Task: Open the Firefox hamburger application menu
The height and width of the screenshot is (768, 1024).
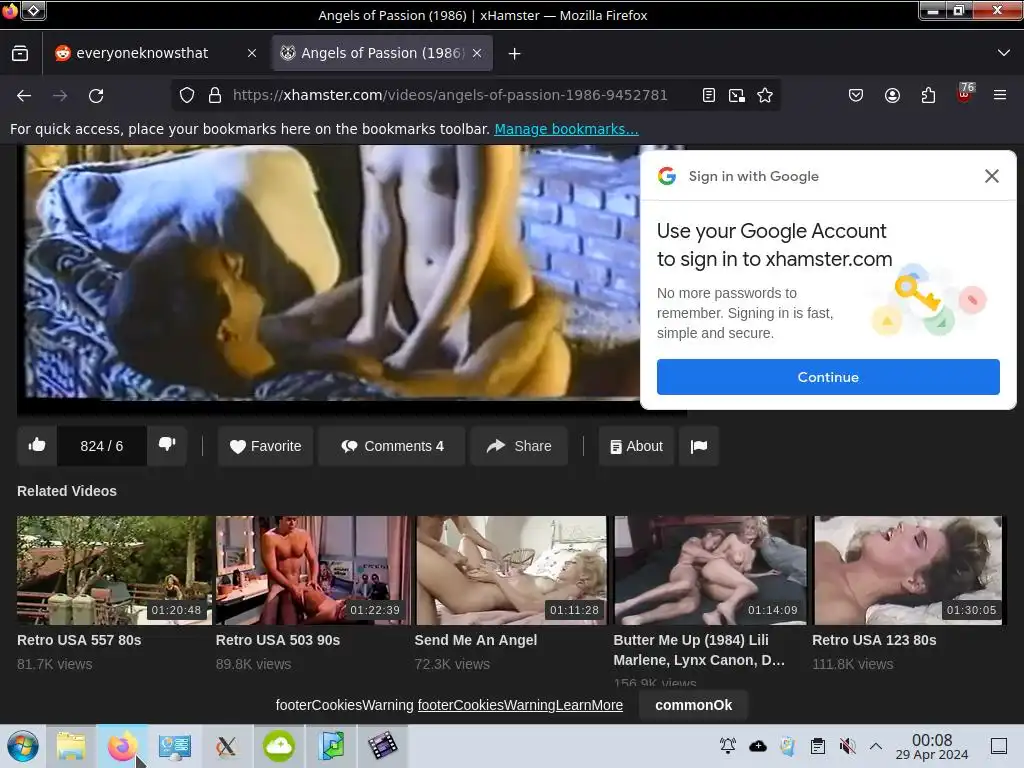Action: tap(1000, 95)
